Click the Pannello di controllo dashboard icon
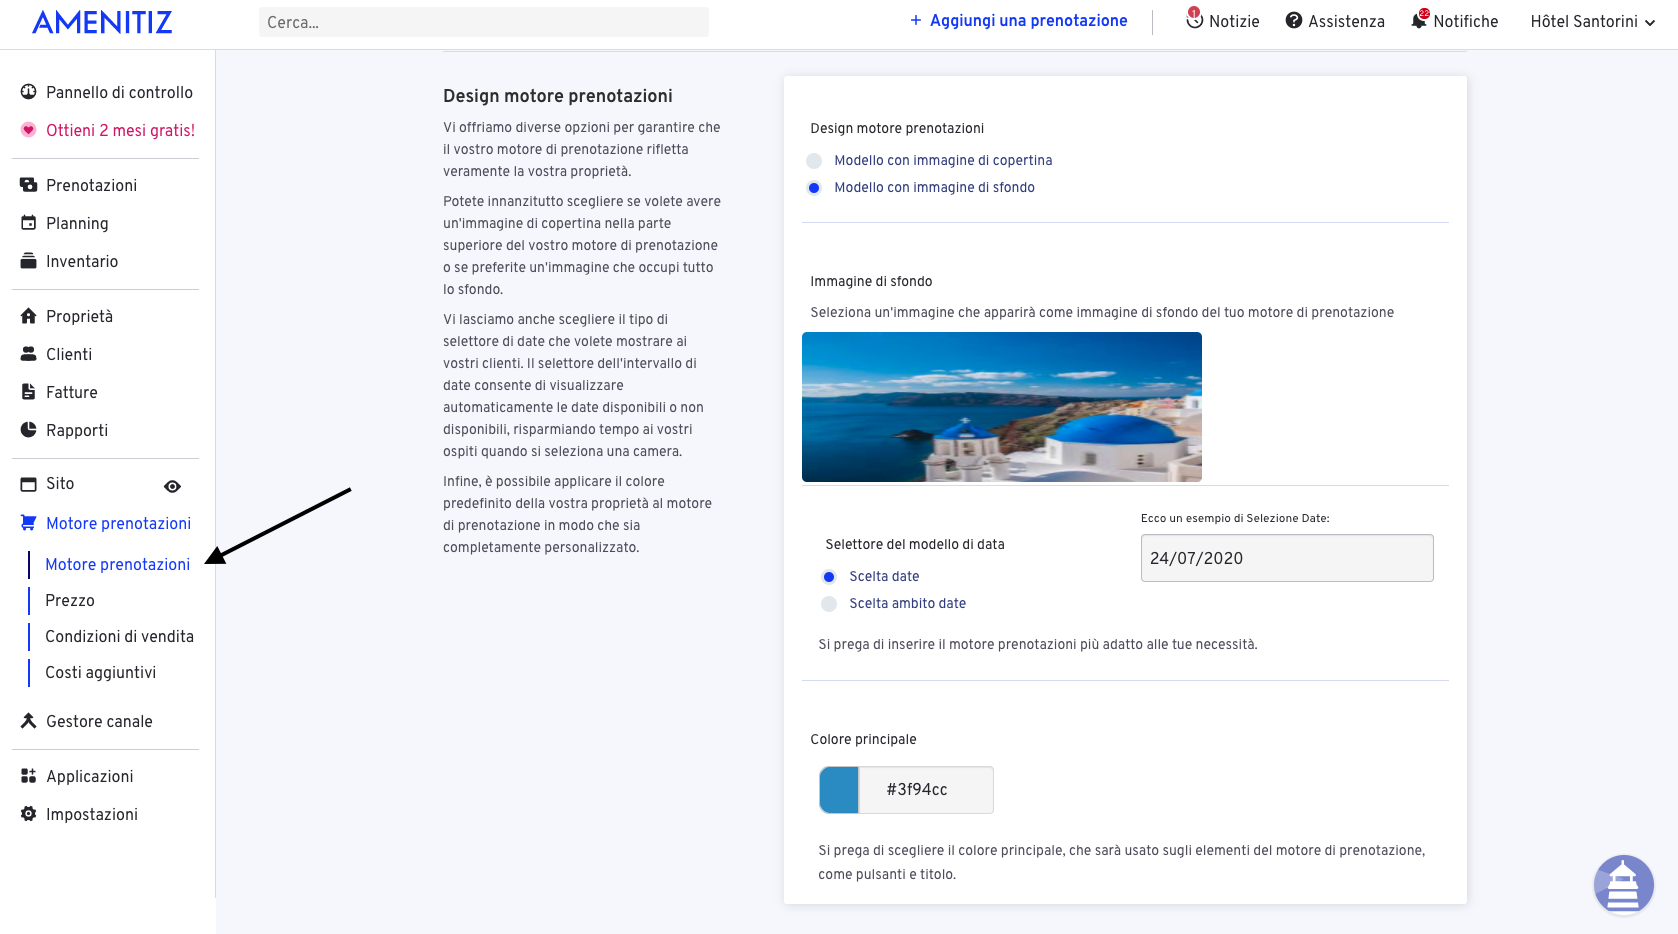 click(x=29, y=92)
